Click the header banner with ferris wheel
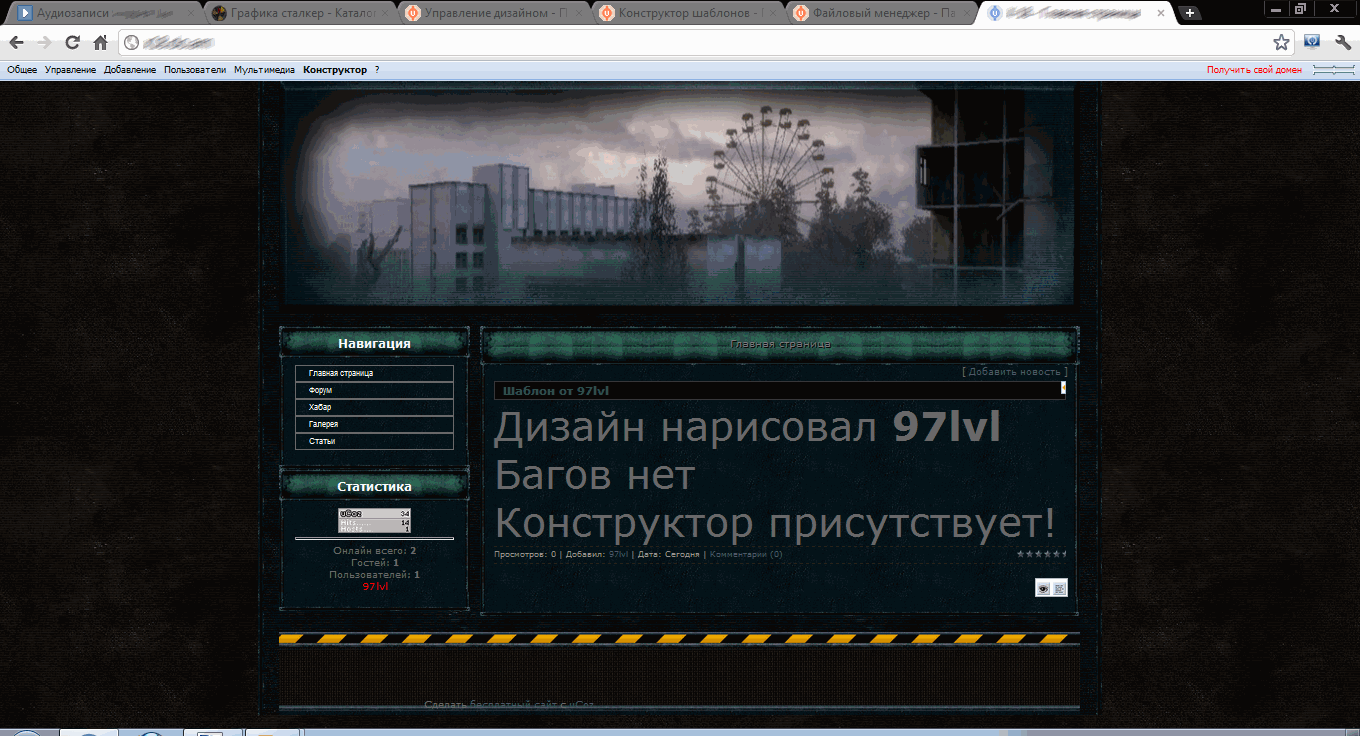 click(x=679, y=194)
